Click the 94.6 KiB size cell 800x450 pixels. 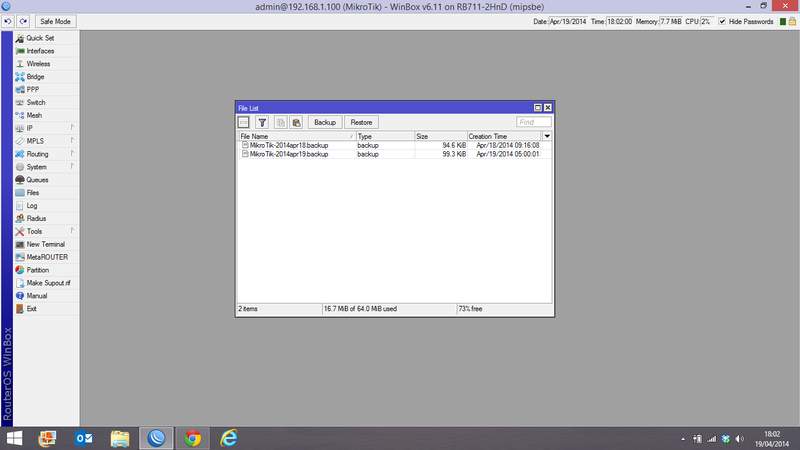[454, 145]
